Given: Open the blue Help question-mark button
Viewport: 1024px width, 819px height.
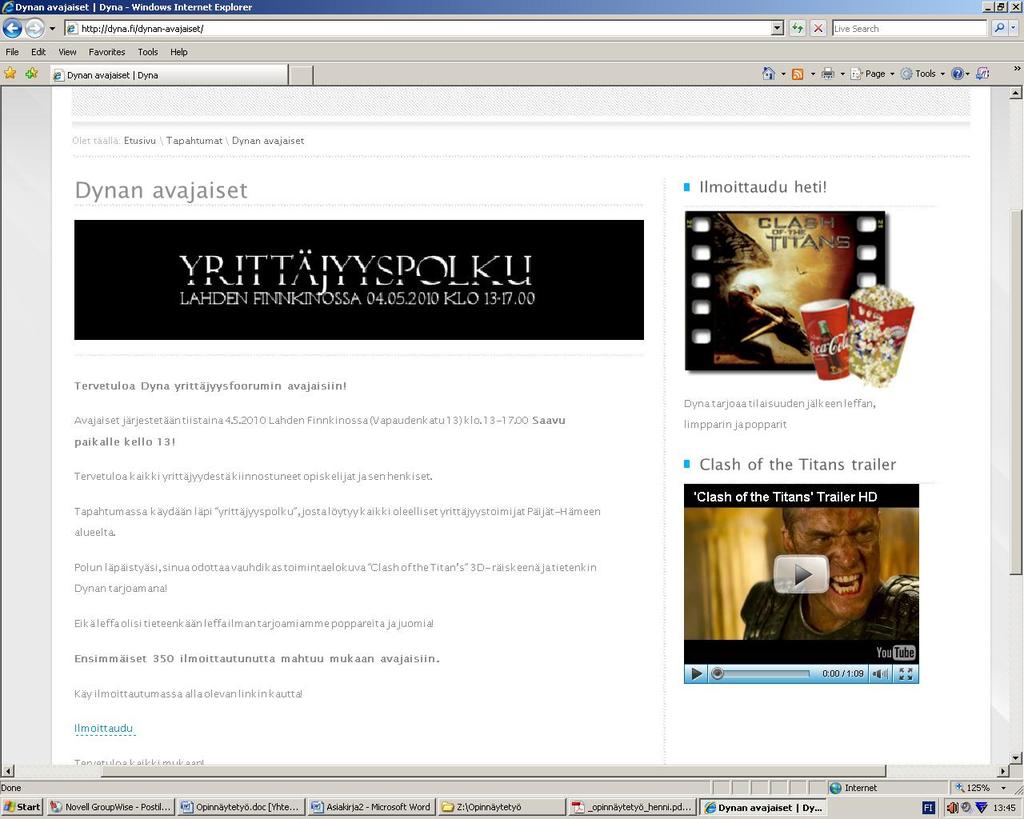Looking at the screenshot, I should click(957, 74).
